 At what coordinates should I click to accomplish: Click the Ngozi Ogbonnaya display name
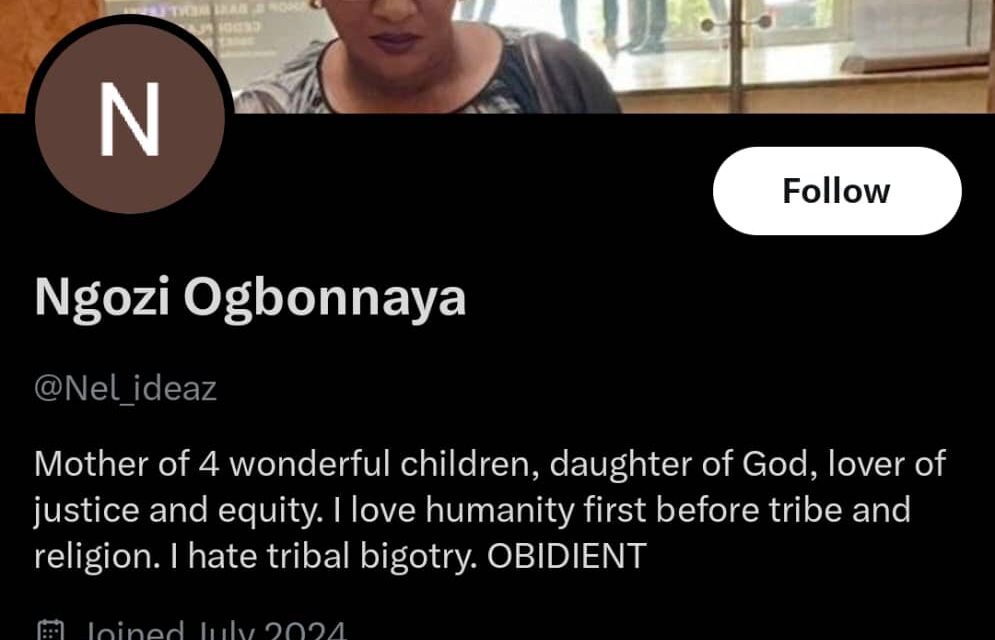tap(250, 297)
